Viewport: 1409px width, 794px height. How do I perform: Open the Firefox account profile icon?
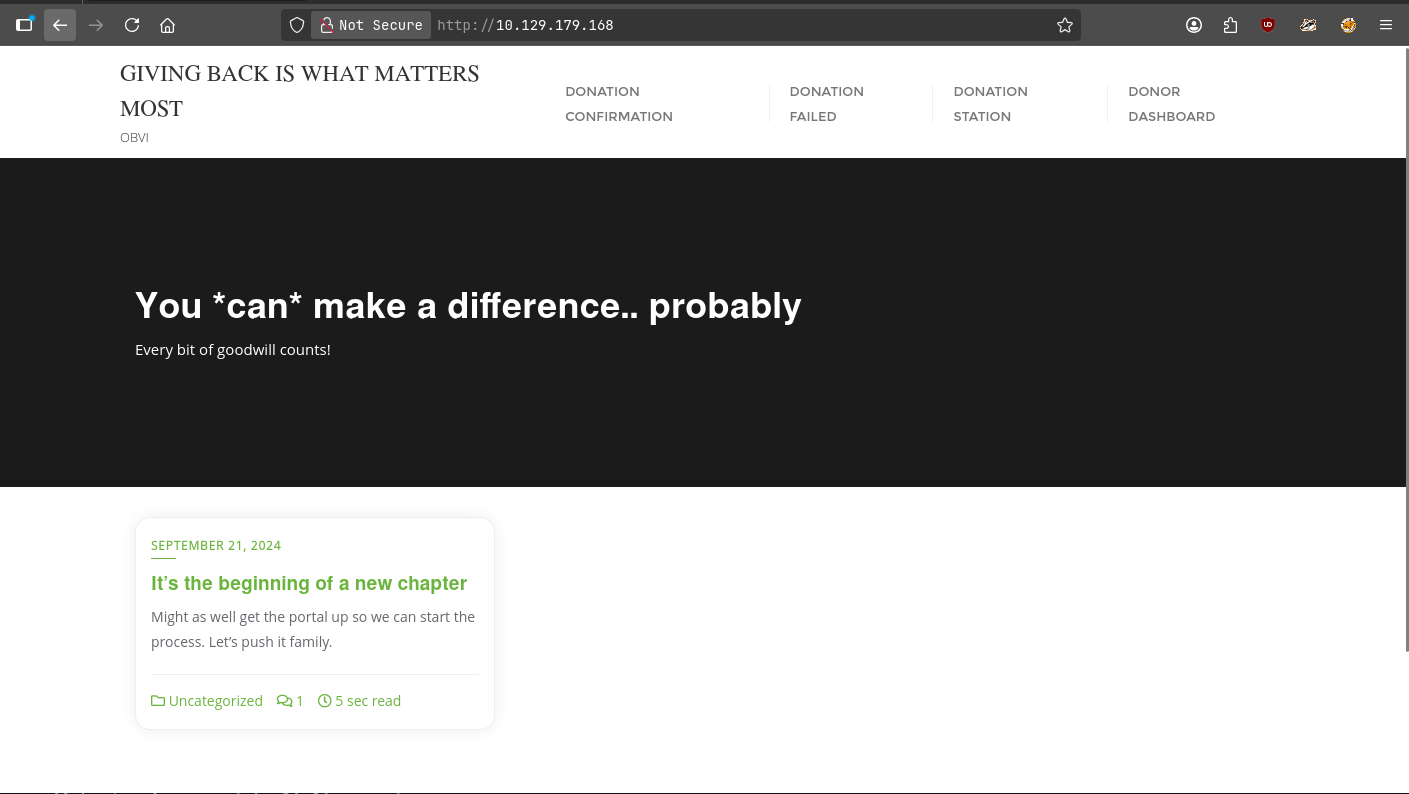click(x=1194, y=25)
